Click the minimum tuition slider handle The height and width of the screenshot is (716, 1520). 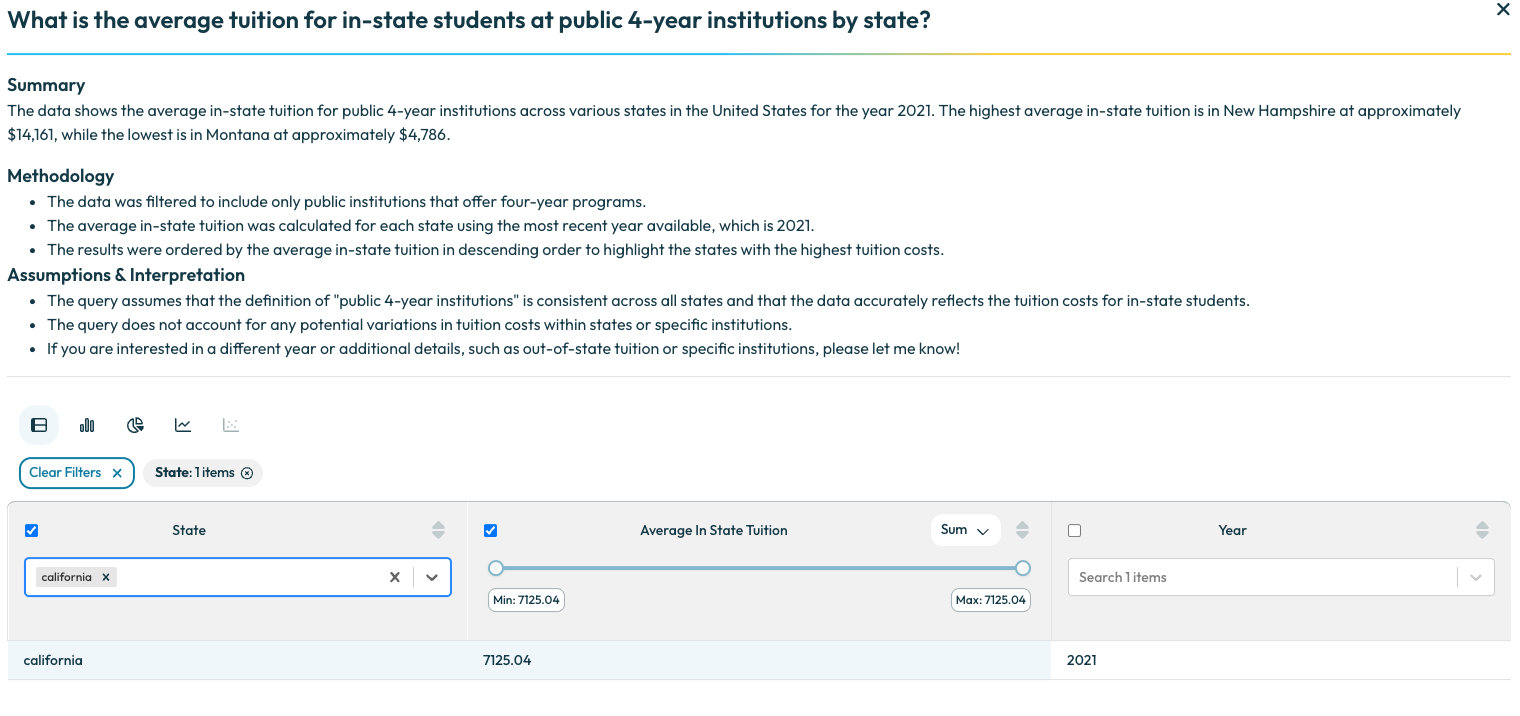(x=496, y=568)
